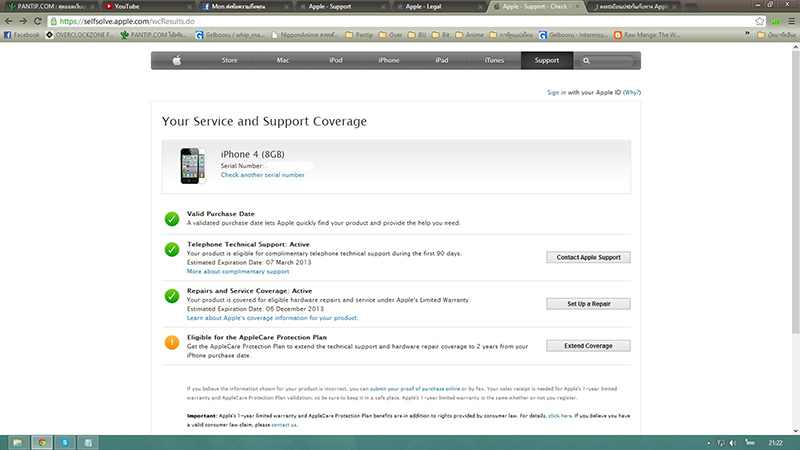Open Skype from the taskbar
800x450 pixels.
point(65,442)
